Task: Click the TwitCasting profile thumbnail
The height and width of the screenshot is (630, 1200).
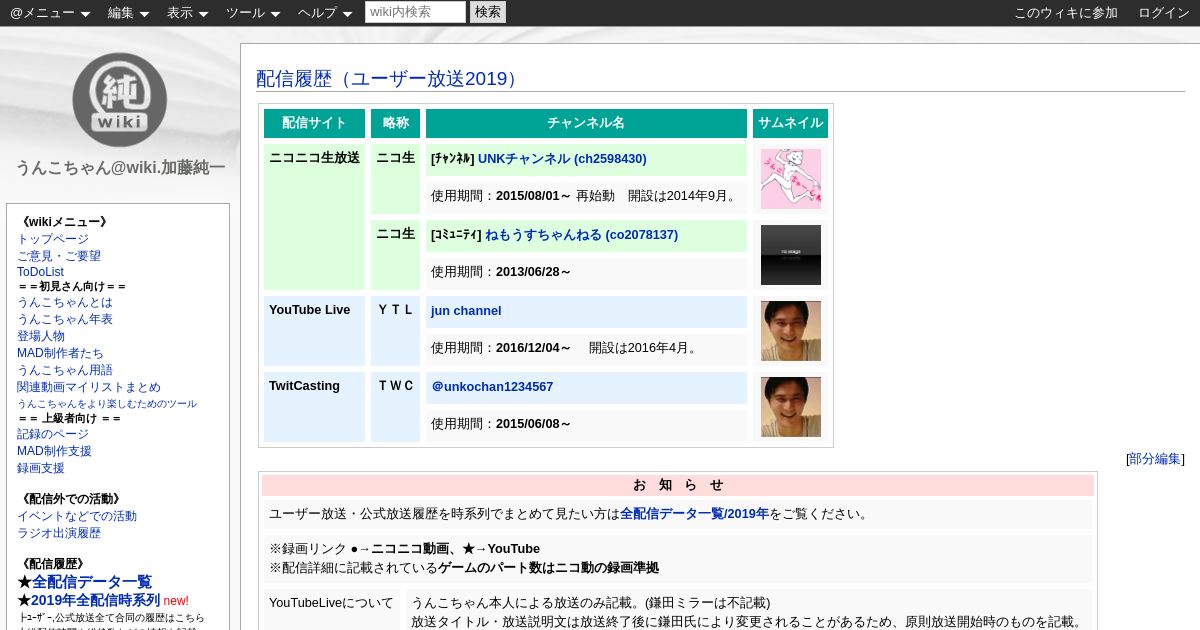Action: (790, 407)
